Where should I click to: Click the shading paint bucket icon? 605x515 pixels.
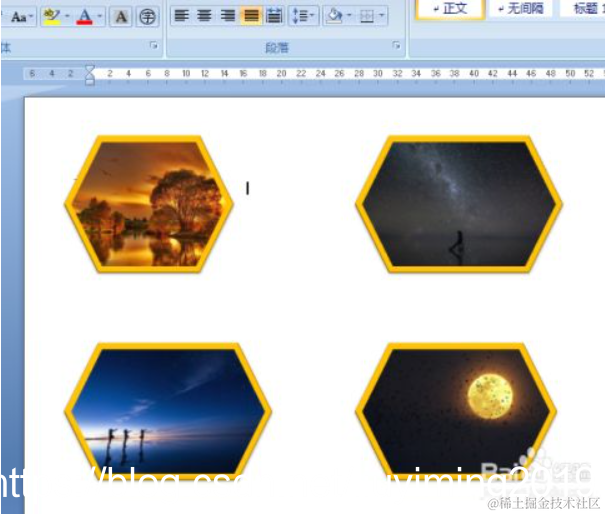(334, 16)
